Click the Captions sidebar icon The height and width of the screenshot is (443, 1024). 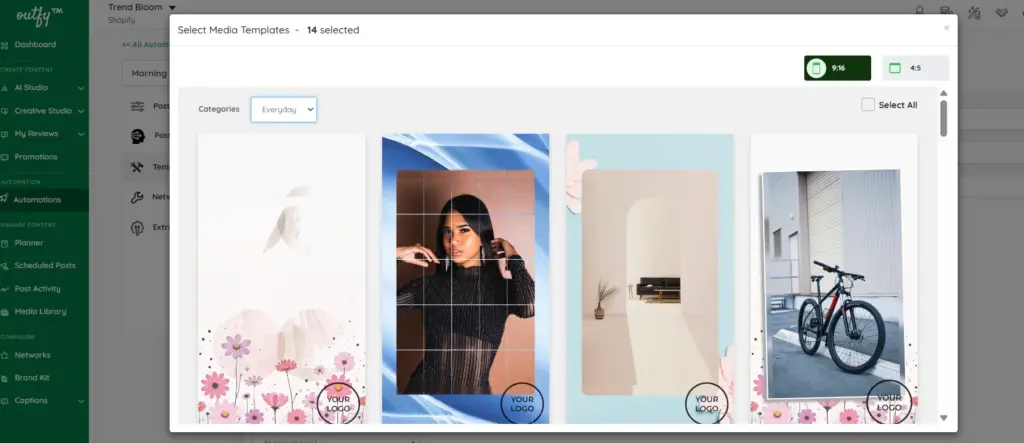tap(5, 401)
